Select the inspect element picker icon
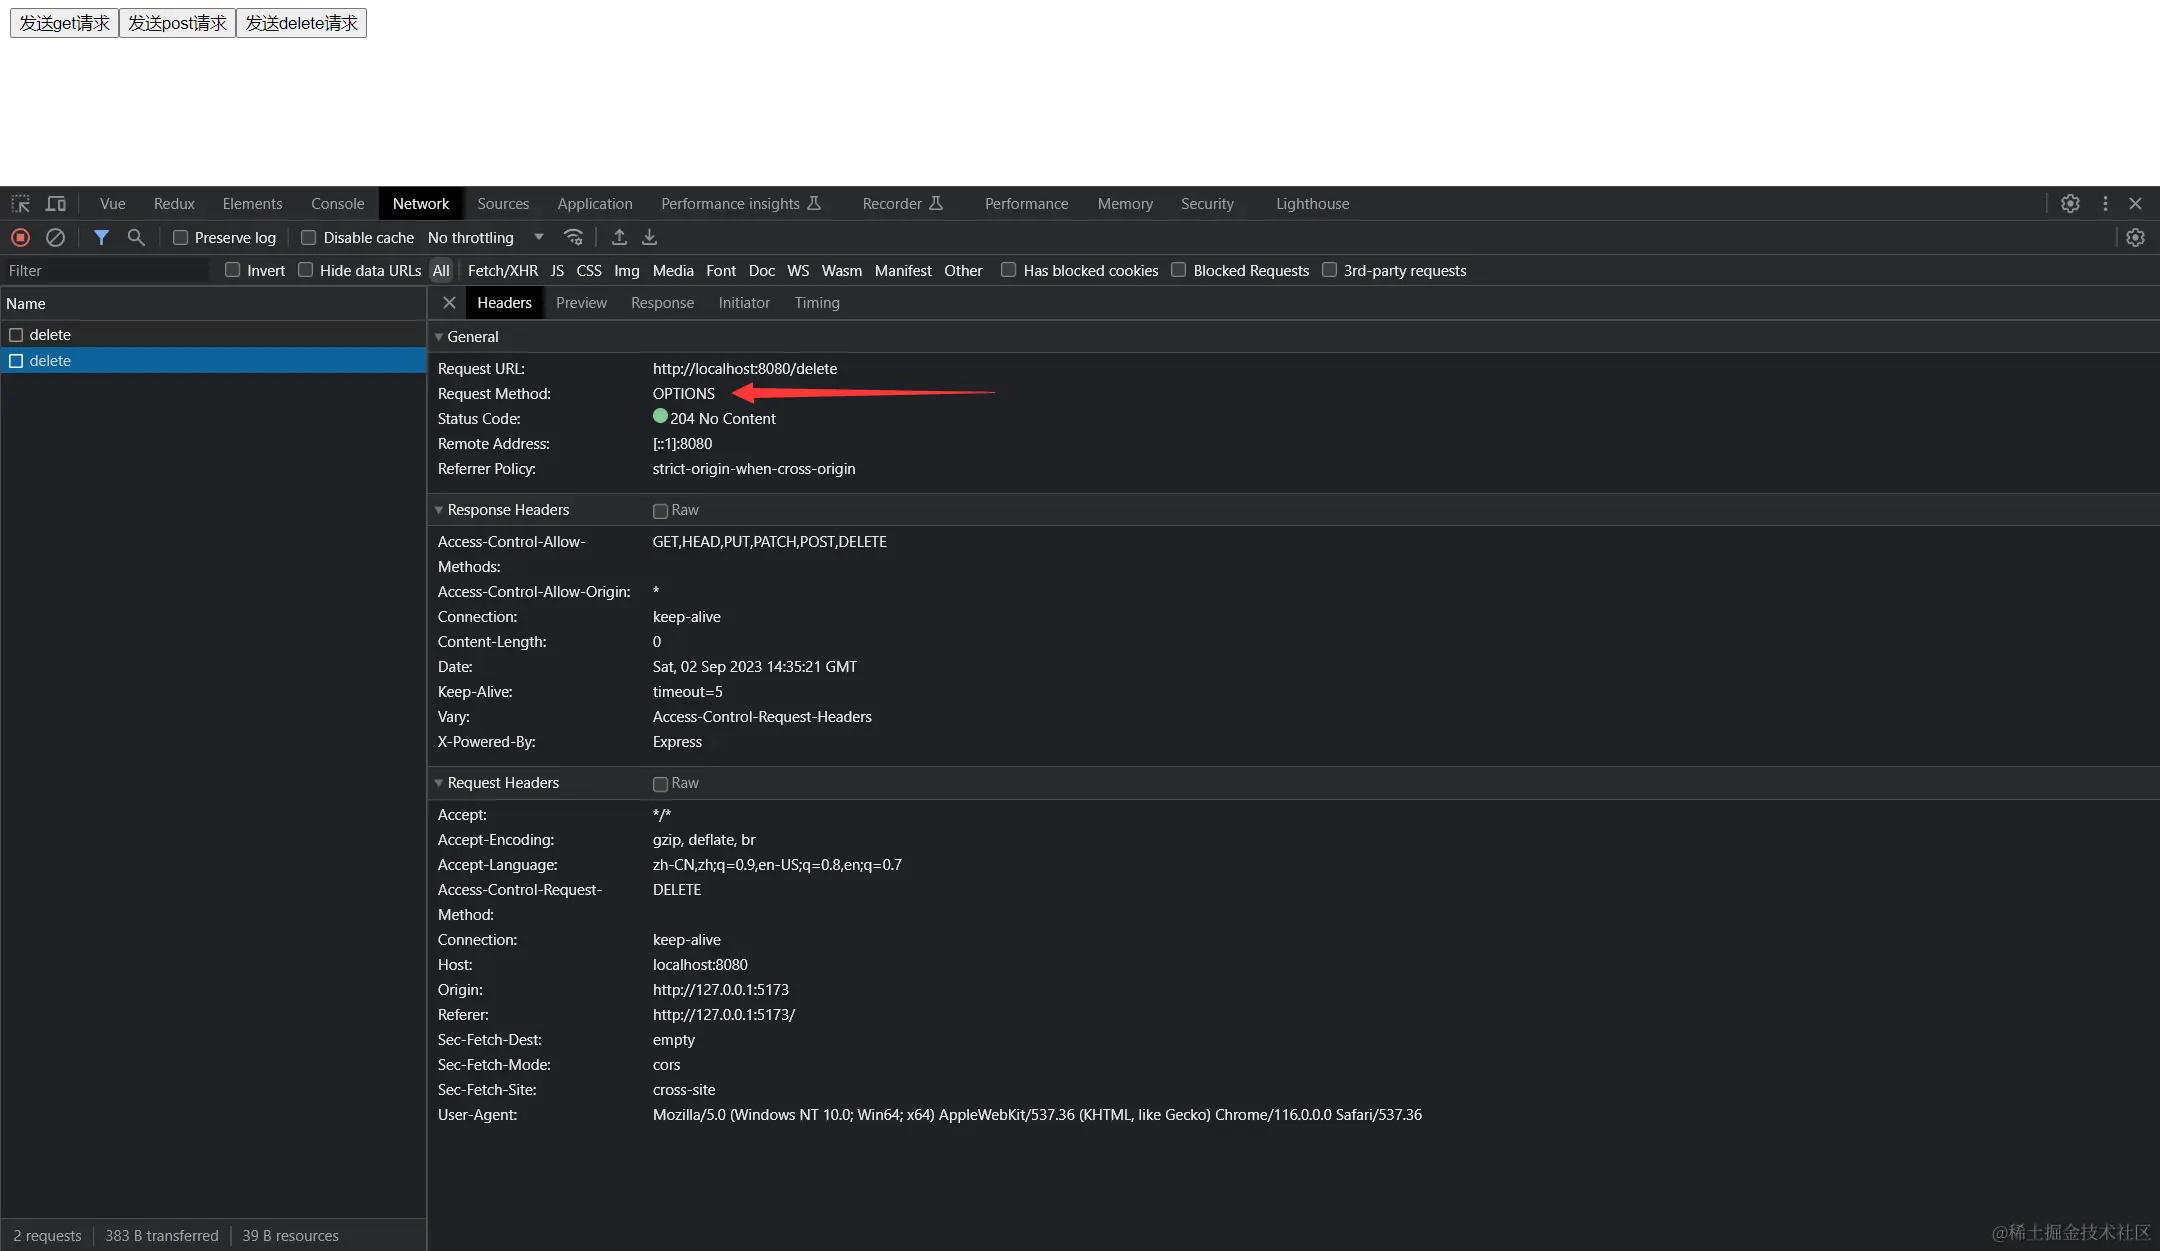The height and width of the screenshot is (1251, 2160). [20, 204]
